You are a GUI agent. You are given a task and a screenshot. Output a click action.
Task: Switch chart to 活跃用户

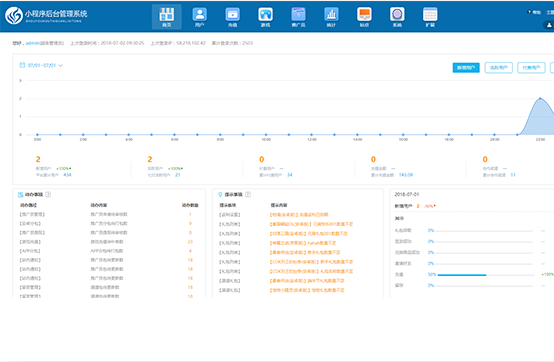point(499,67)
